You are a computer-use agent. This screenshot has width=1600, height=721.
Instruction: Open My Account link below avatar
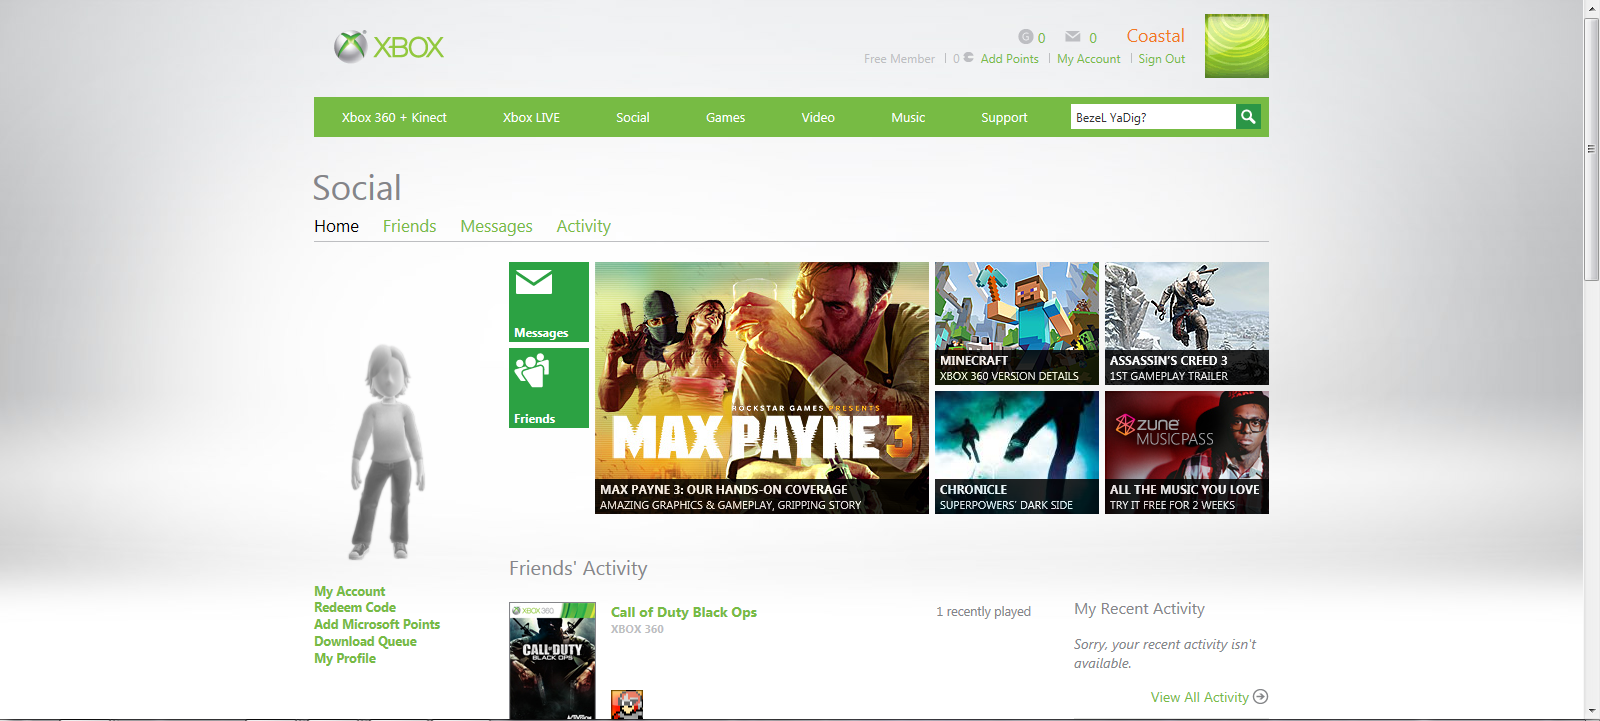click(x=349, y=591)
